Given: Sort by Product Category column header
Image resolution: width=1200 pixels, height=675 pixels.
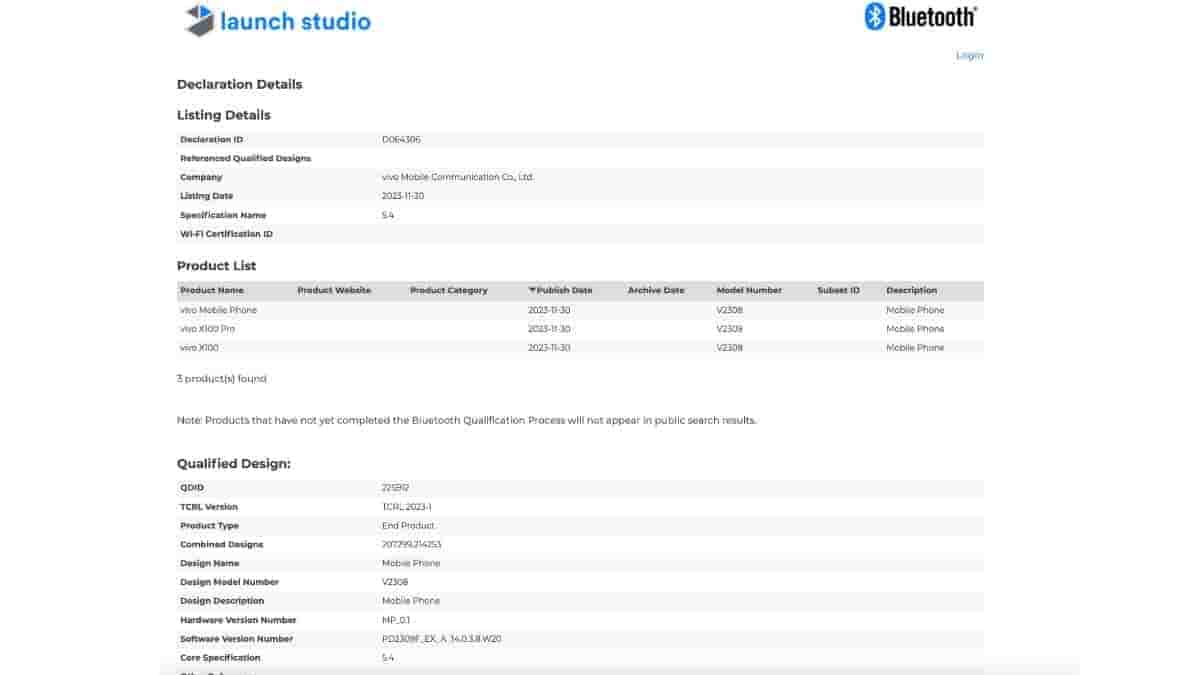Looking at the screenshot, I should pyautogui.click(x=448, y=290).
